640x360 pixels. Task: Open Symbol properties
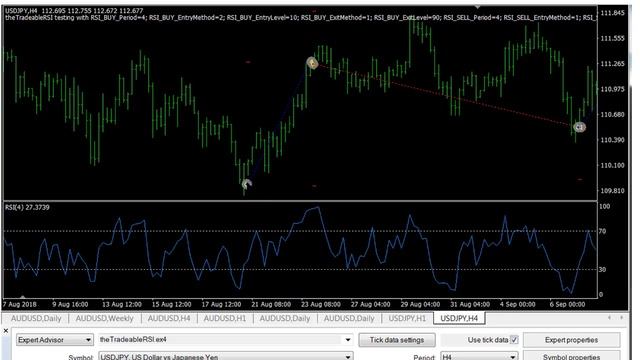pos(571,357)
